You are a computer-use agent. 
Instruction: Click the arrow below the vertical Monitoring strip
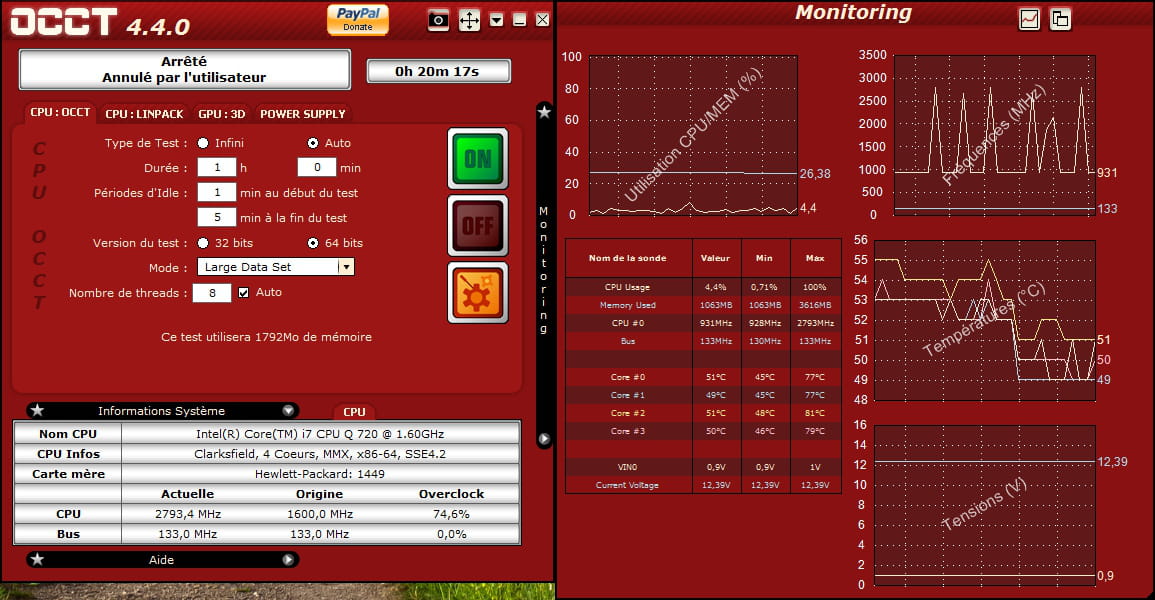pyautogui.click(x=544, y=439)
